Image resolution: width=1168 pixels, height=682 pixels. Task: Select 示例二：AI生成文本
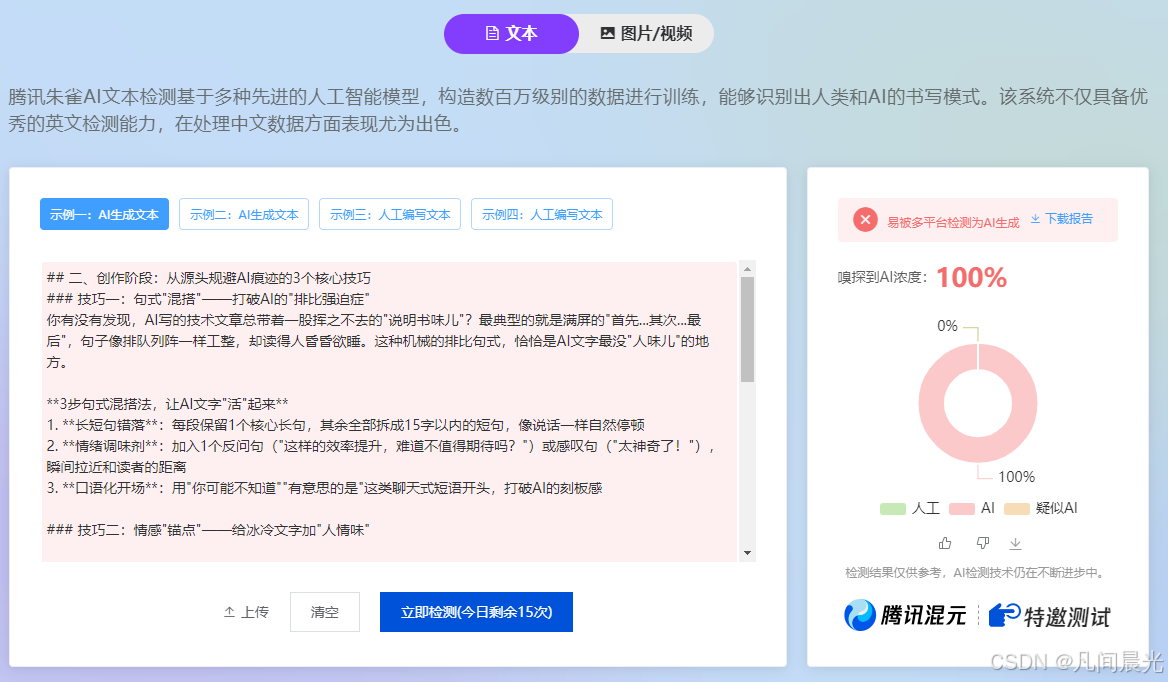coord(244,214)
